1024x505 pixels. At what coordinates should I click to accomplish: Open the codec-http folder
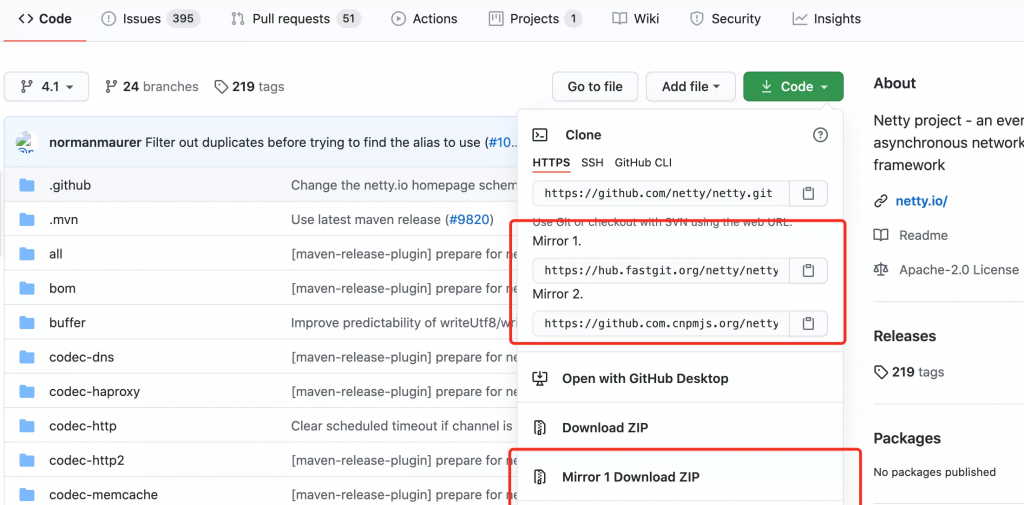pos(83,427)
